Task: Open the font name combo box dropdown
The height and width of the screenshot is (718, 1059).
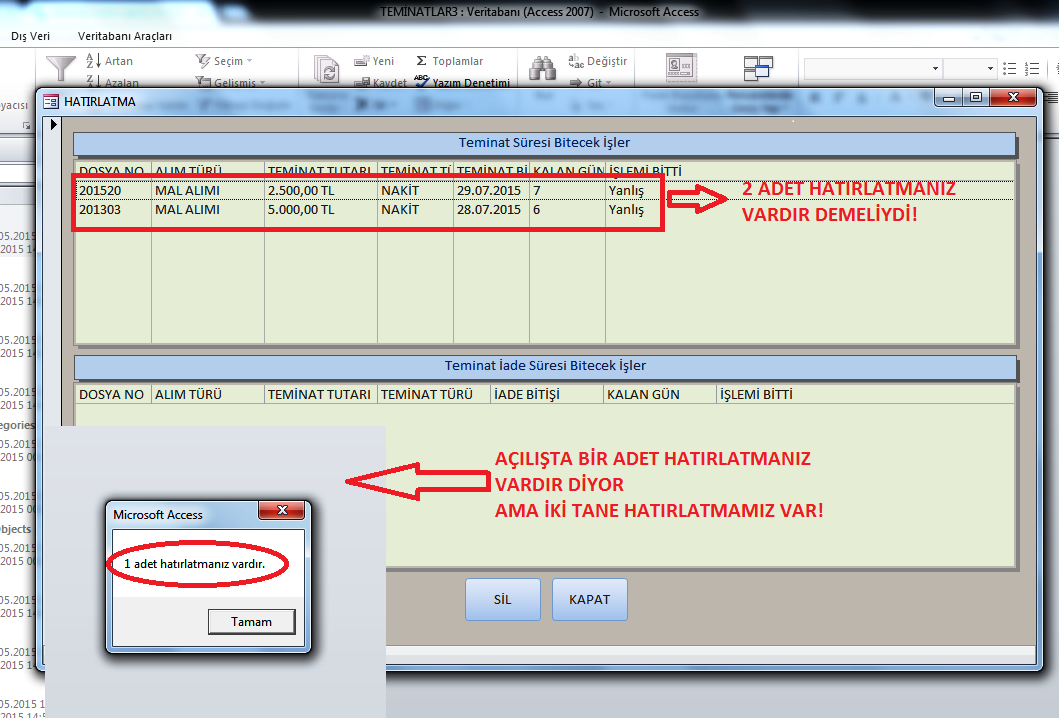Action: [x=935, y=68]
